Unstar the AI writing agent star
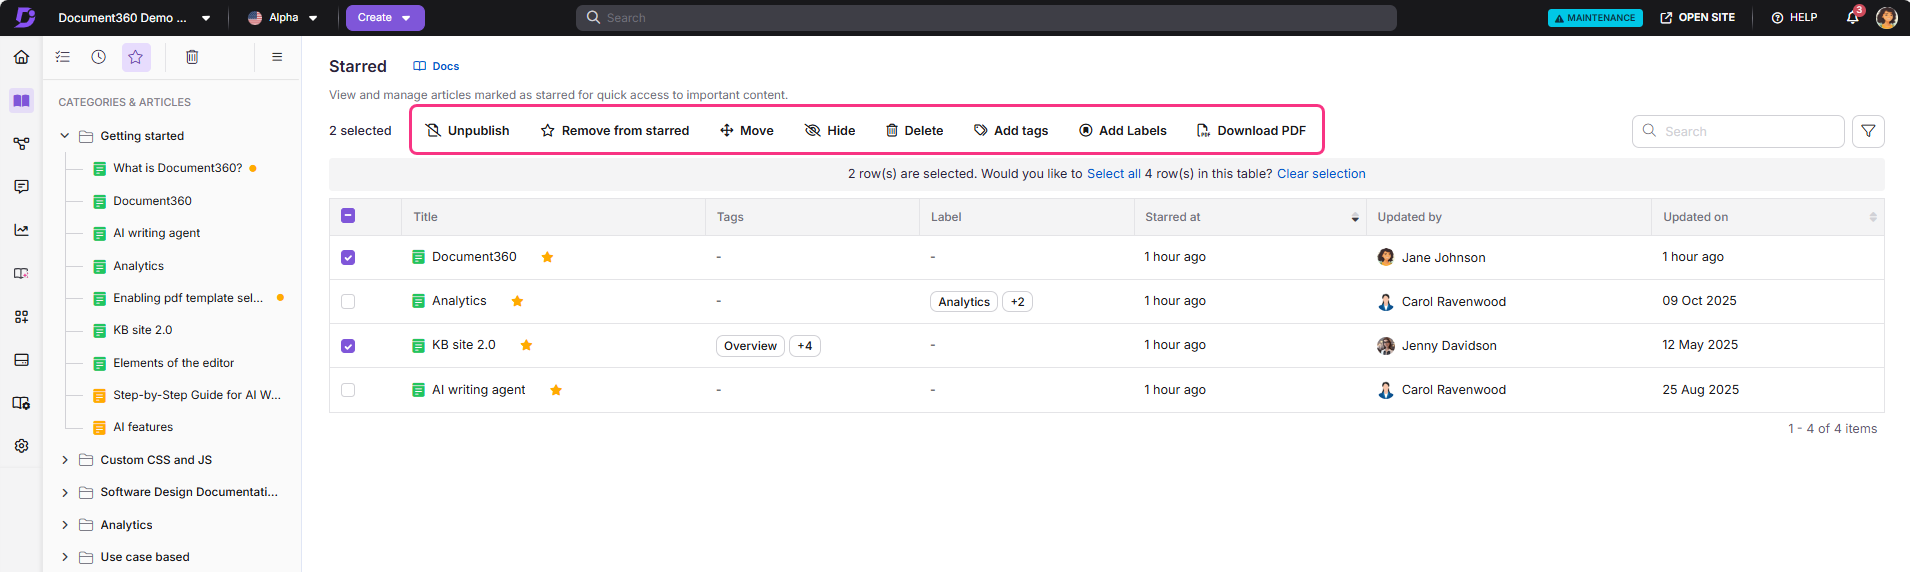This screenshot has width=1910, height=572. coord(556,390)
